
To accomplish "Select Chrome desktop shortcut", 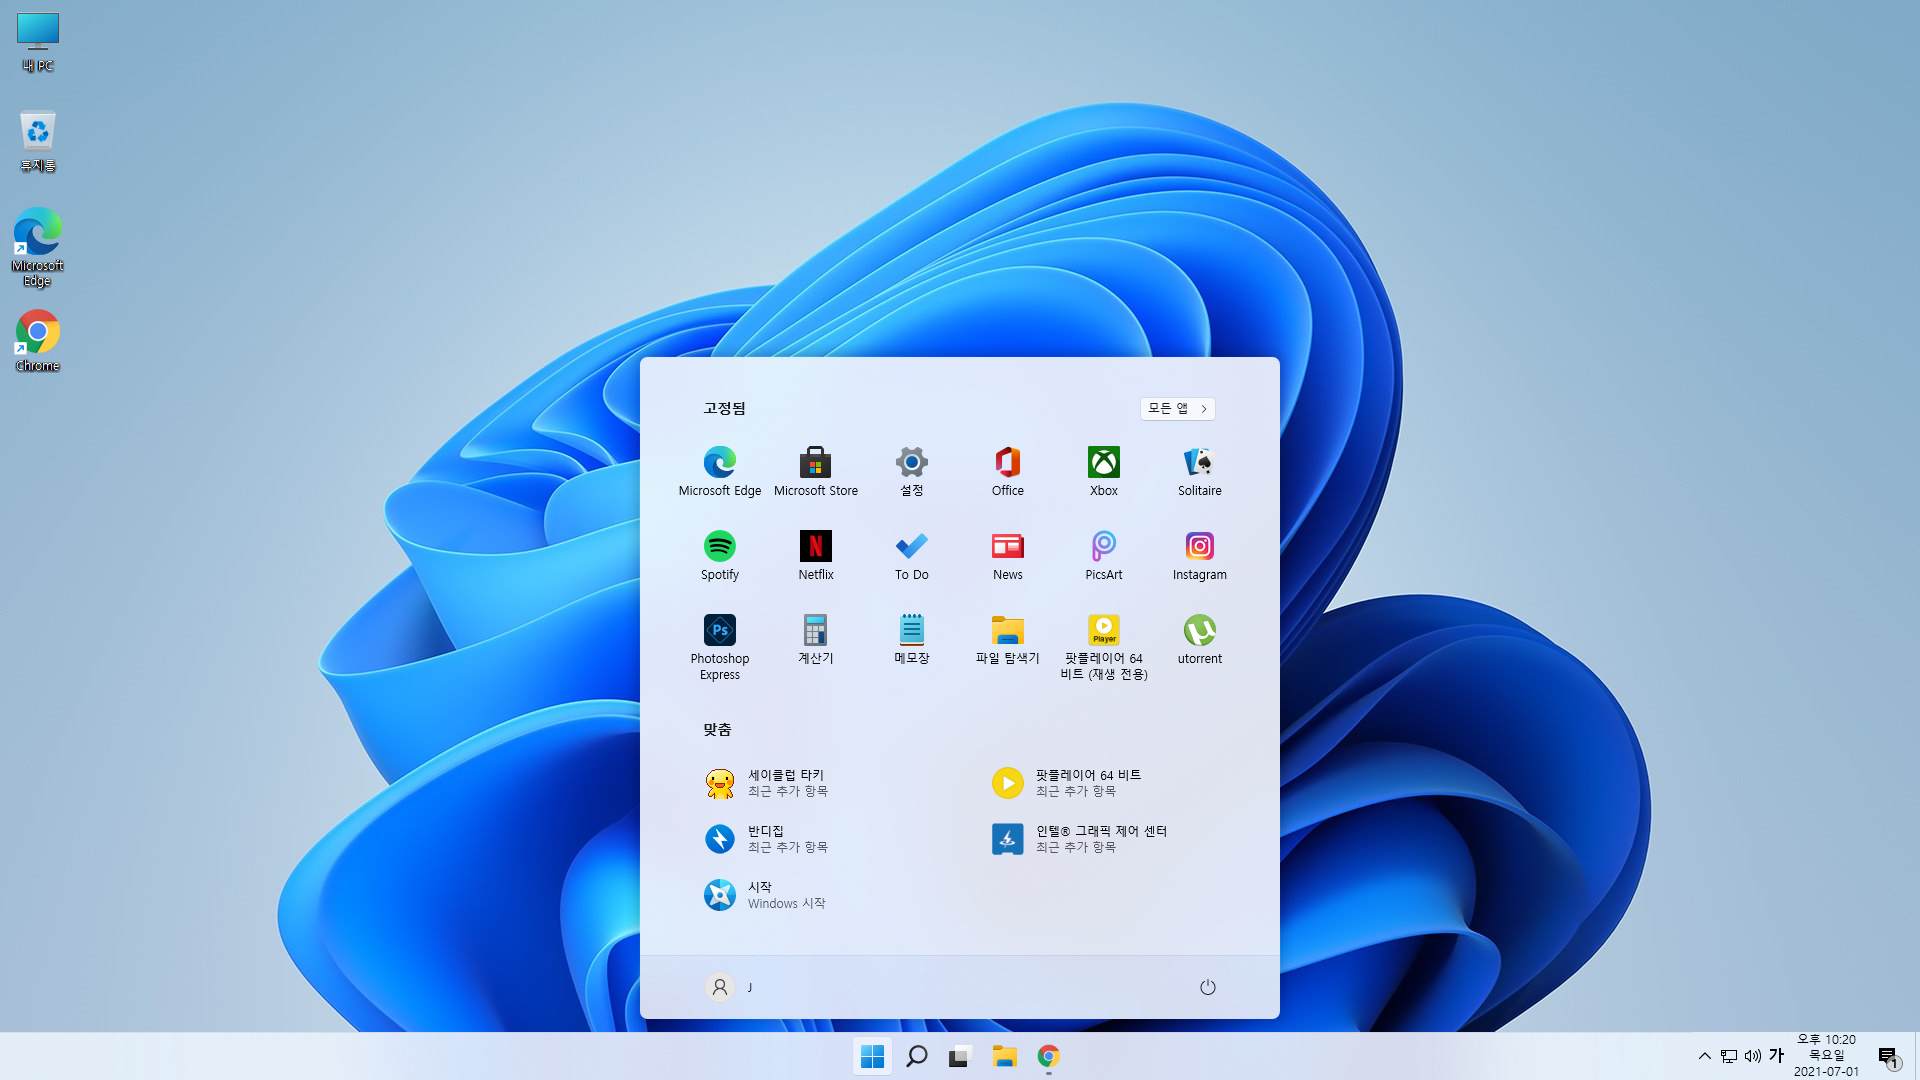I will click(38, 340).
